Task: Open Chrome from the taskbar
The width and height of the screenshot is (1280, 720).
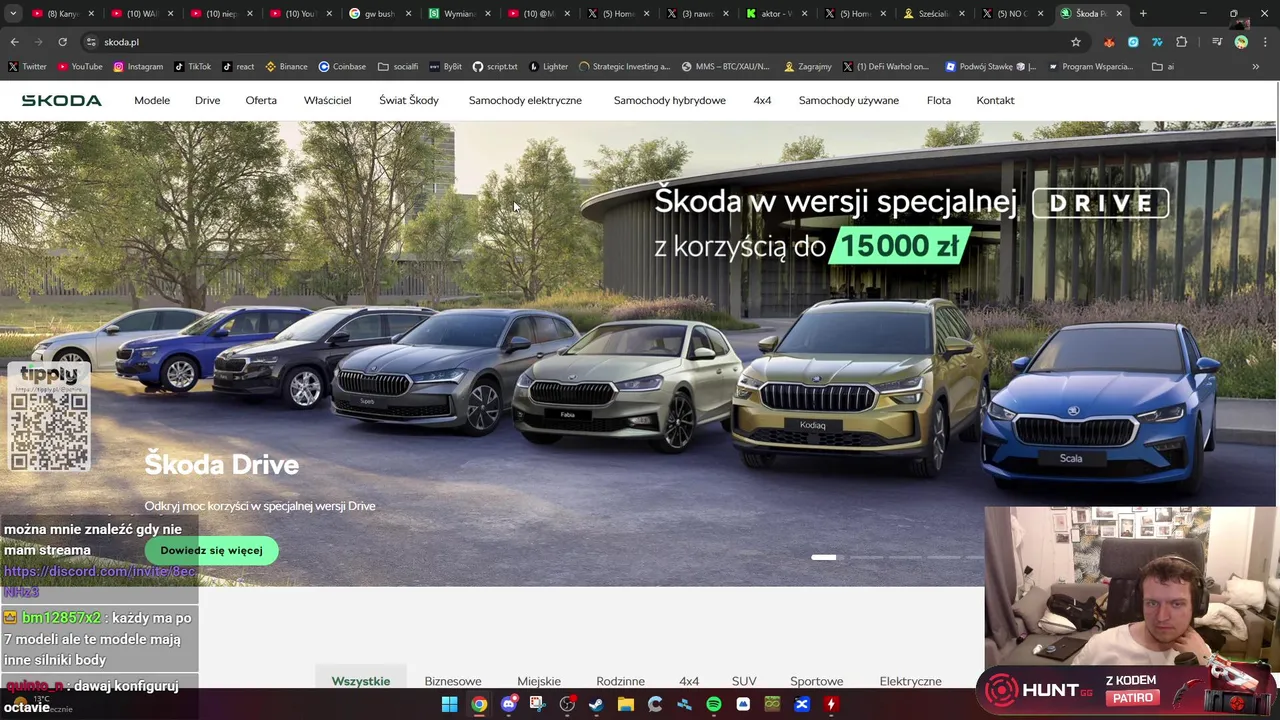Action: point(479,704)
